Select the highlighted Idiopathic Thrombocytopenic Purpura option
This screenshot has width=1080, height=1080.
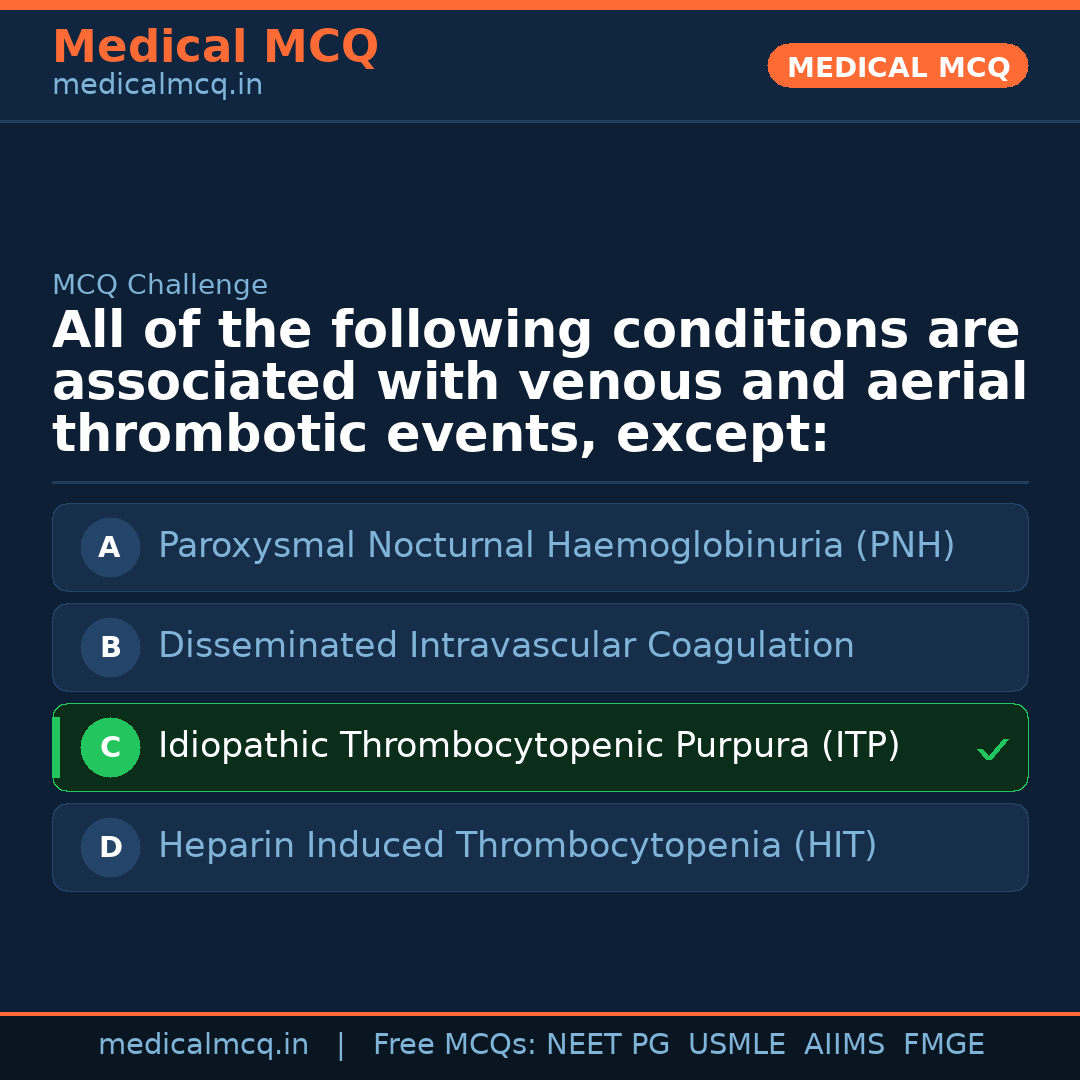tap(528, 746)
